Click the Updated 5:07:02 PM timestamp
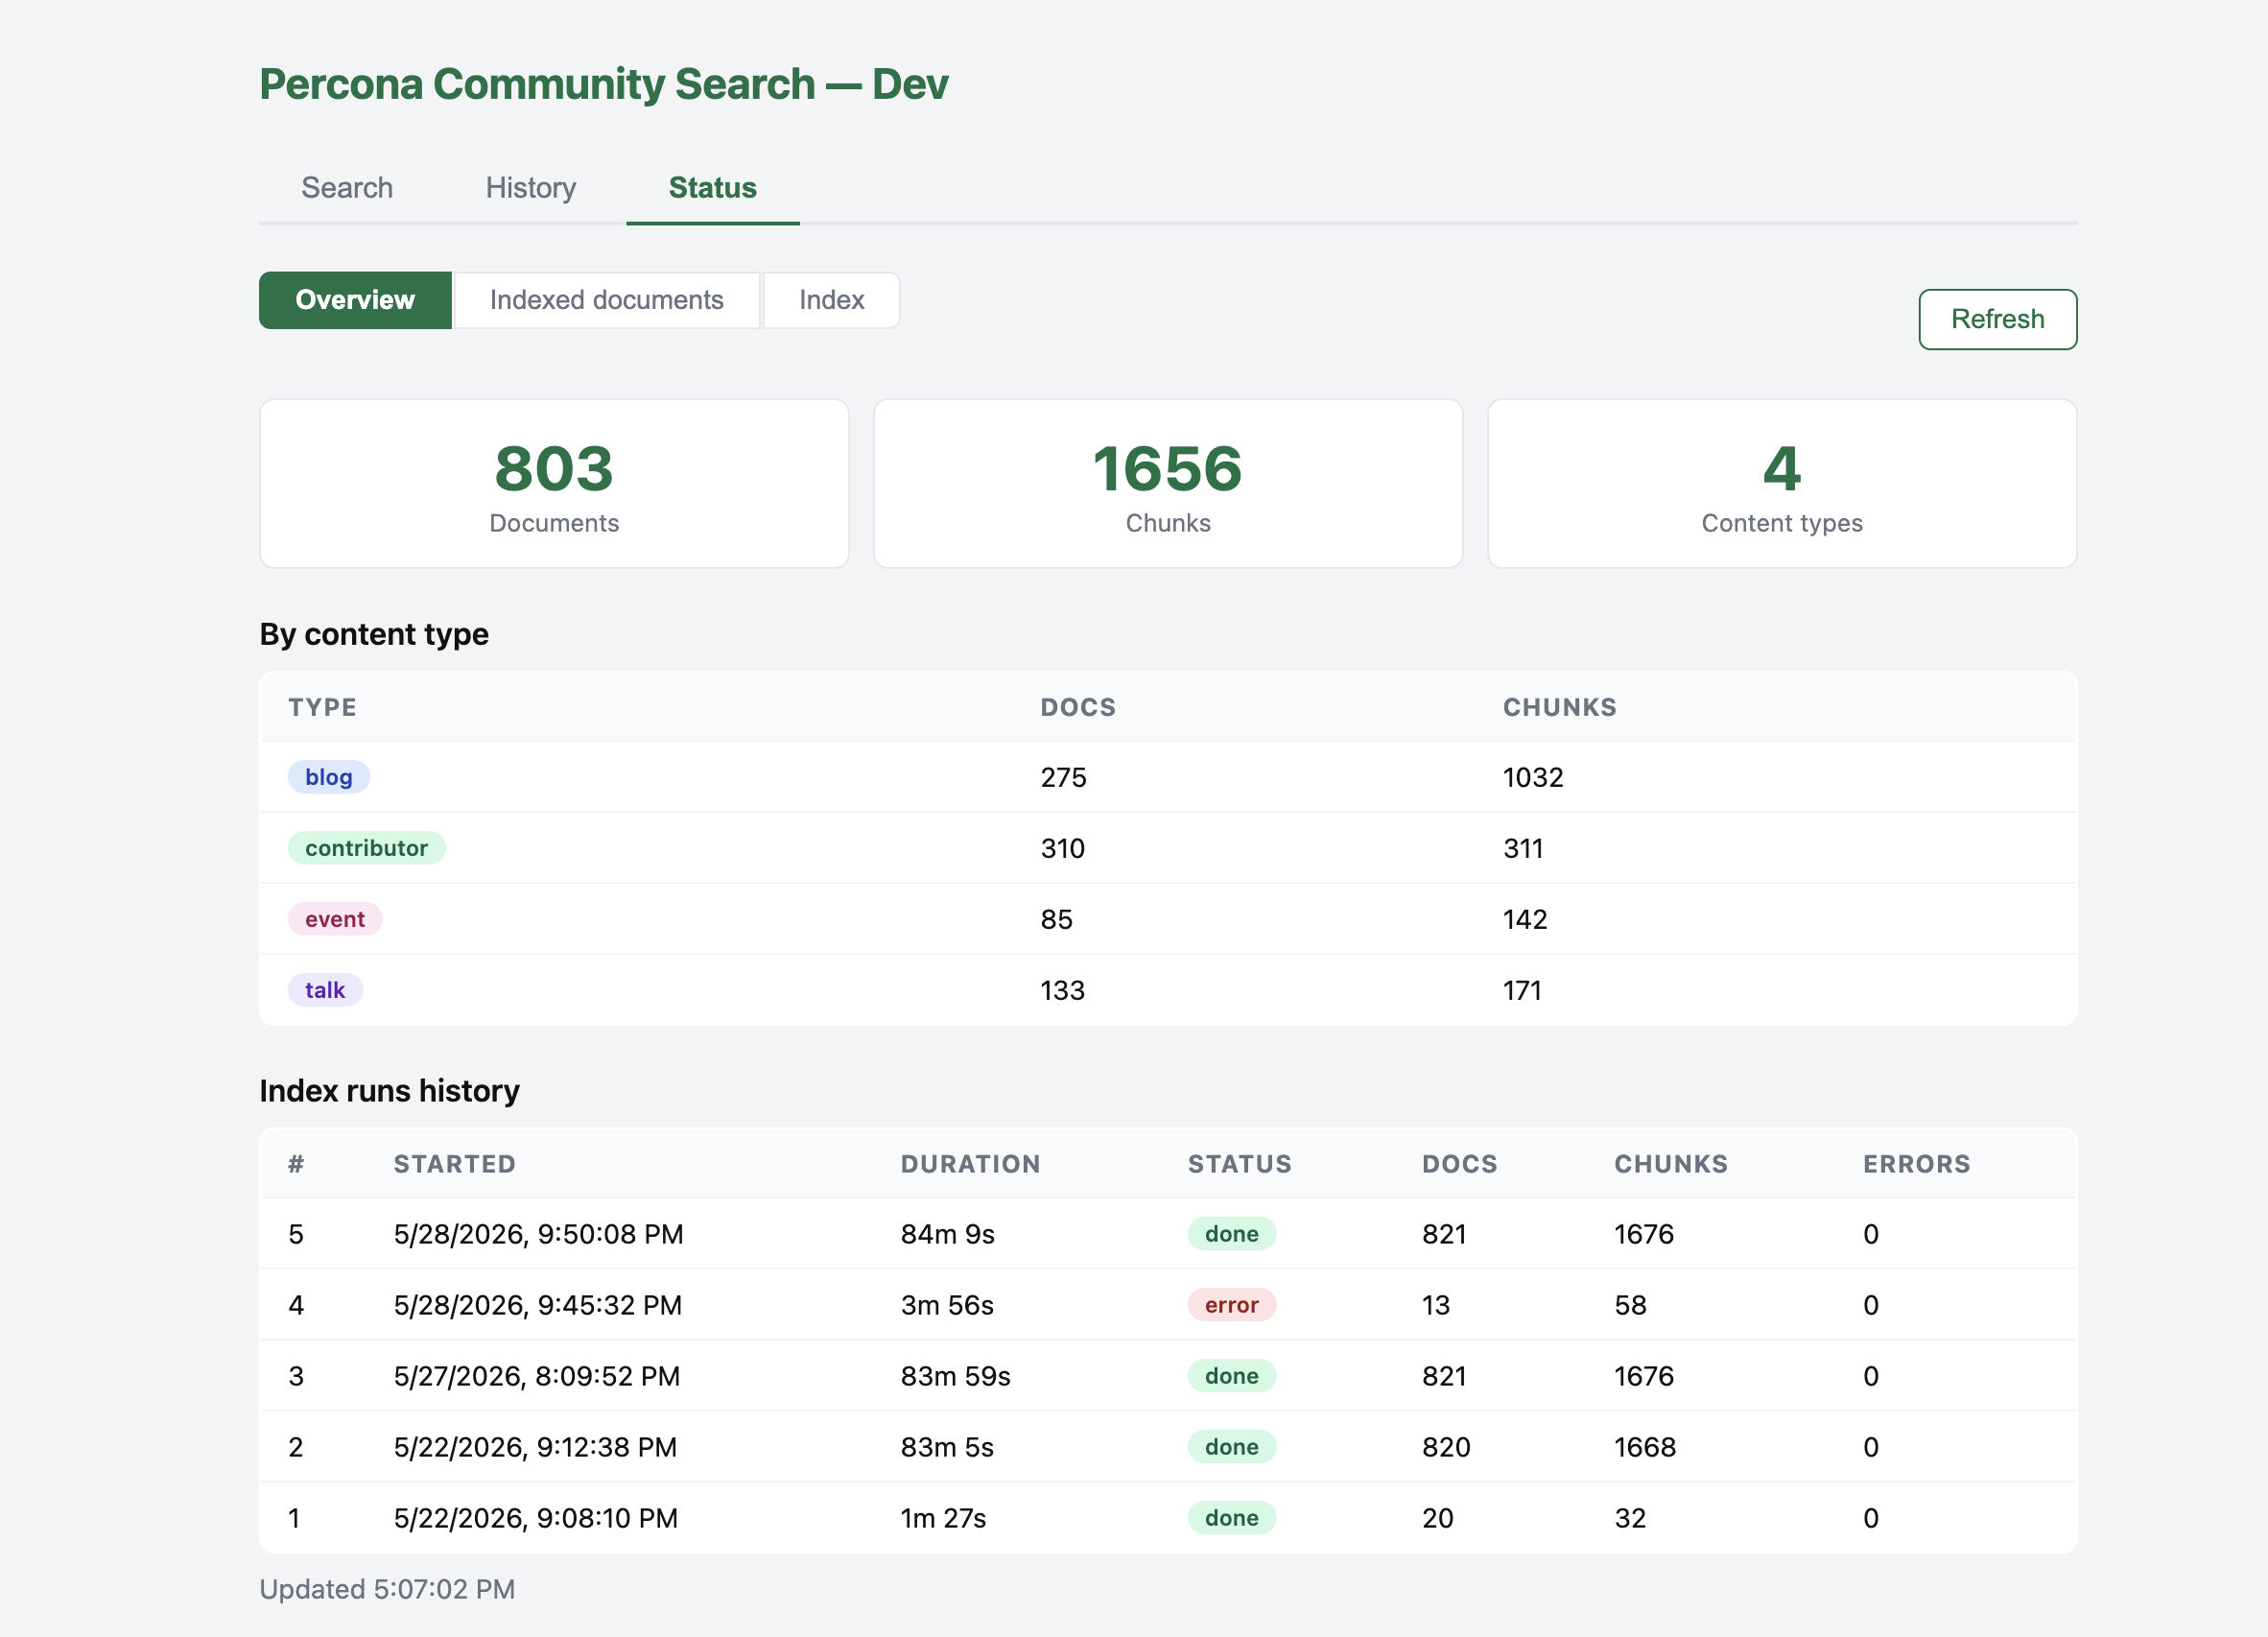The height and width of the screenshot is (1637, 2268). [387, 1589]
